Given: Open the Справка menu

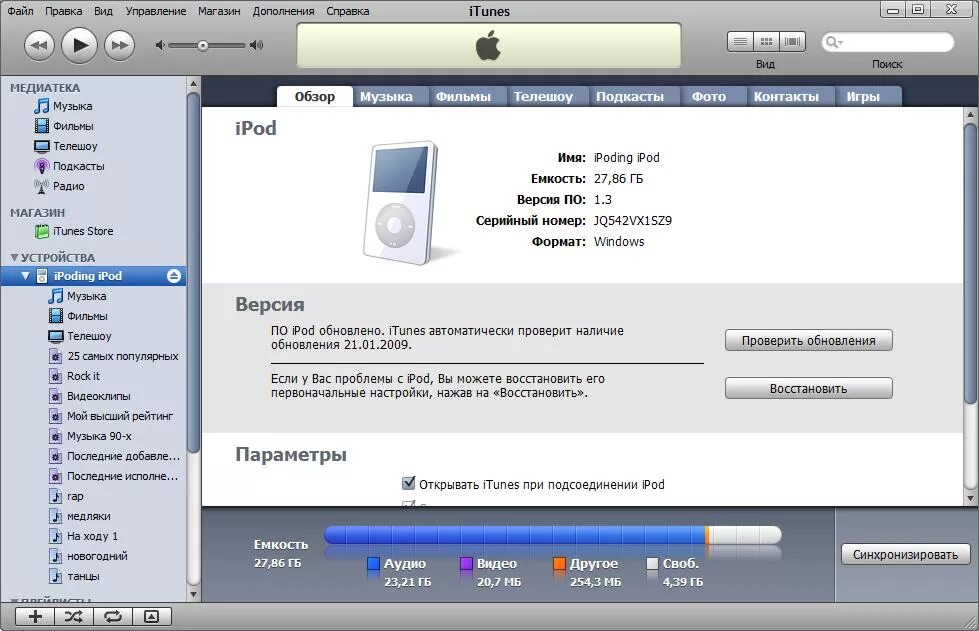Looking at the screenshot, I should coord(347,11).
